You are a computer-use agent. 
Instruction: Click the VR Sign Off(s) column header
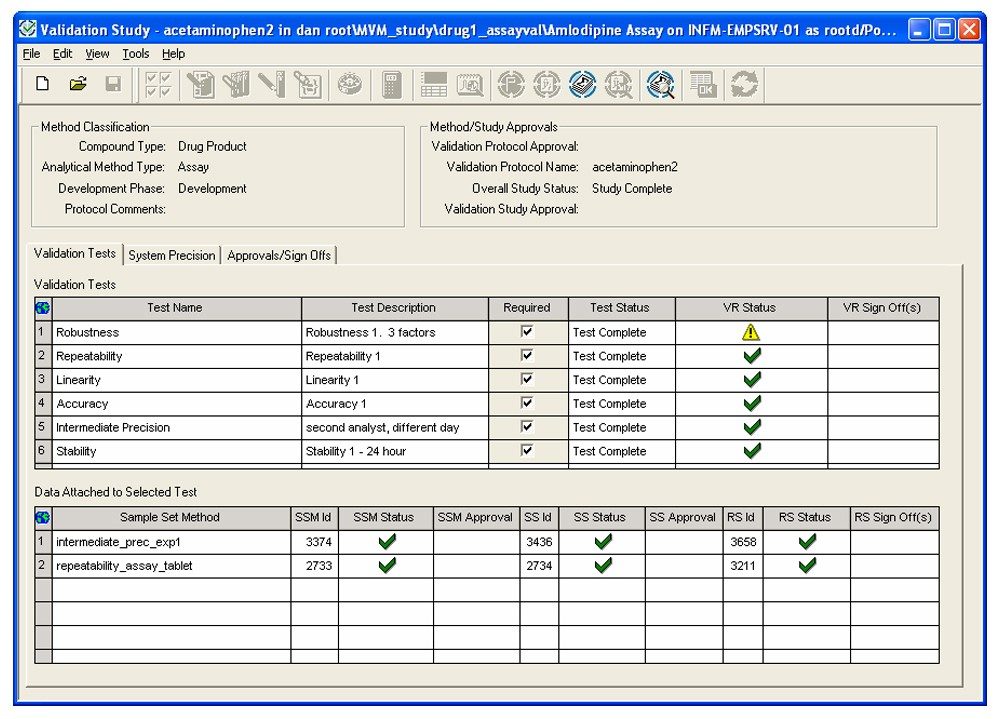pos(883,308)
